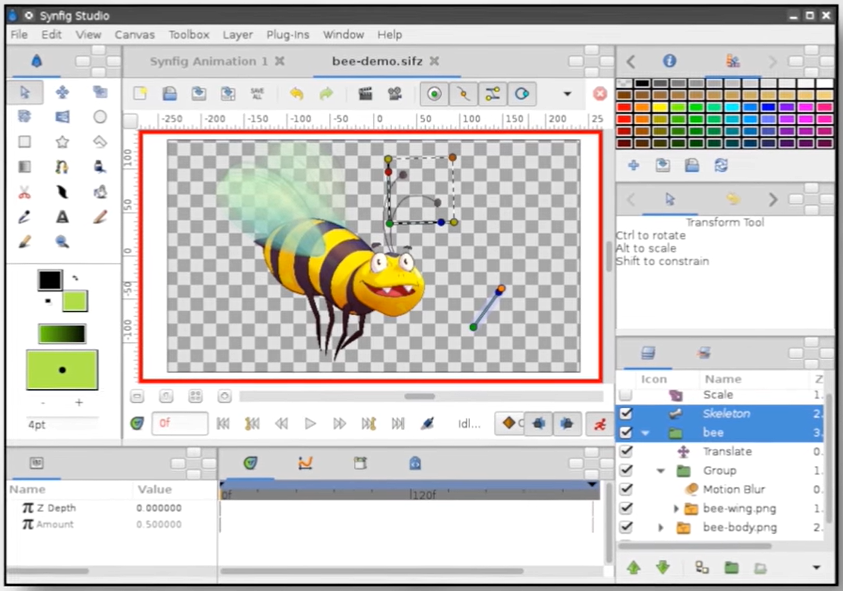Select the Zoom magnifier tool
Screen dimensions: 843x591
pyautogui.click(x=62, y=242)
